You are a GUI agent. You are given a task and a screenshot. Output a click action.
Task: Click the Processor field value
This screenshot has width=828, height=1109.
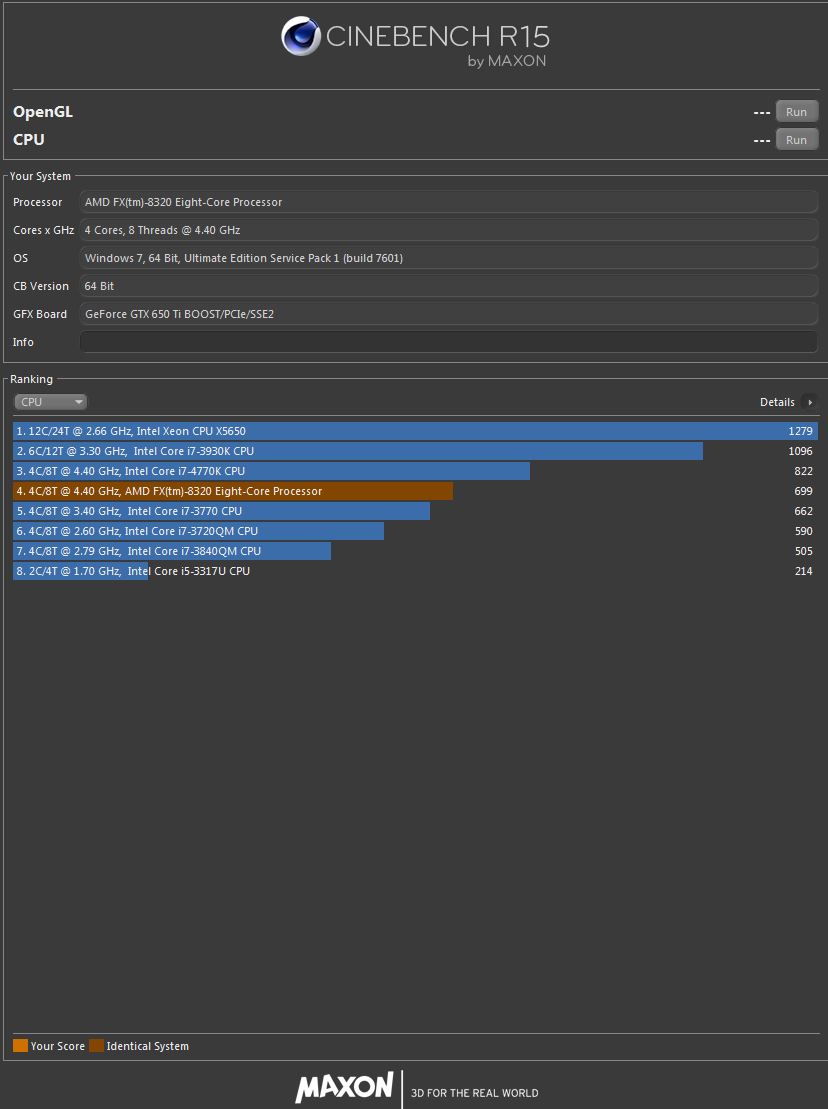[449, 202]
